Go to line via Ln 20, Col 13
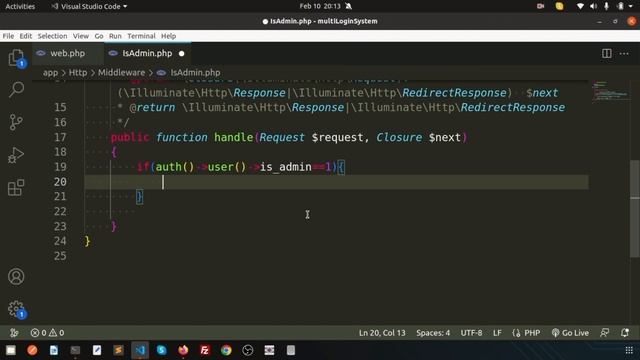 (x=382, y=333)
